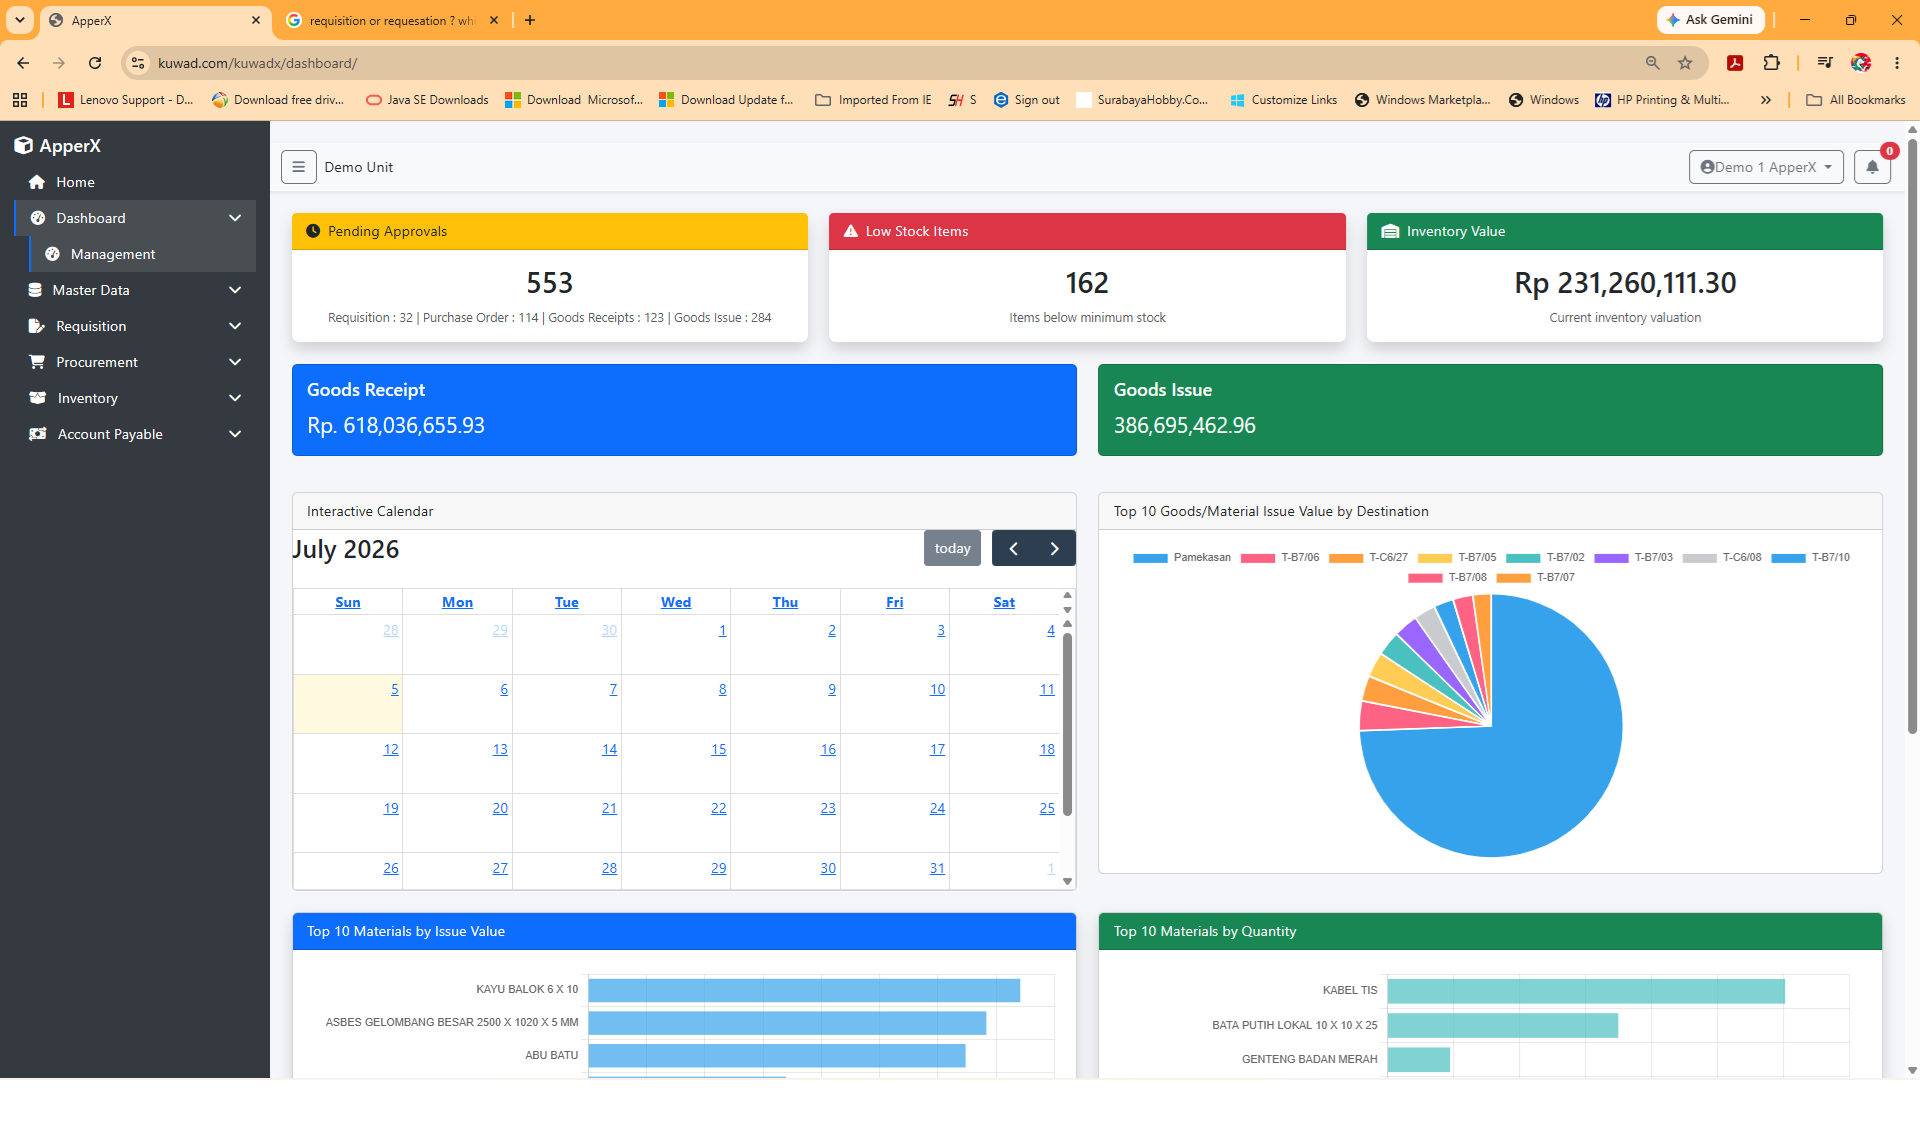Screen dimensions: 1920x1136
Task: Toggle the Pamekasan legend entry in pie chart
Action: pos(1182,558)
